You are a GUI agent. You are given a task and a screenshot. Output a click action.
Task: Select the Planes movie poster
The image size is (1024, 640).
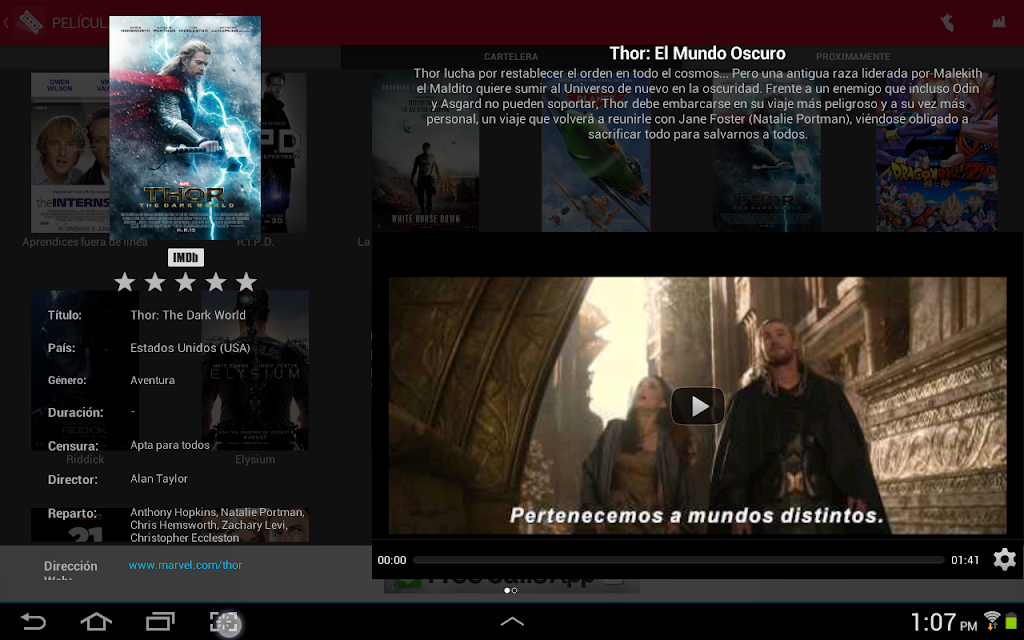(596, 152)
